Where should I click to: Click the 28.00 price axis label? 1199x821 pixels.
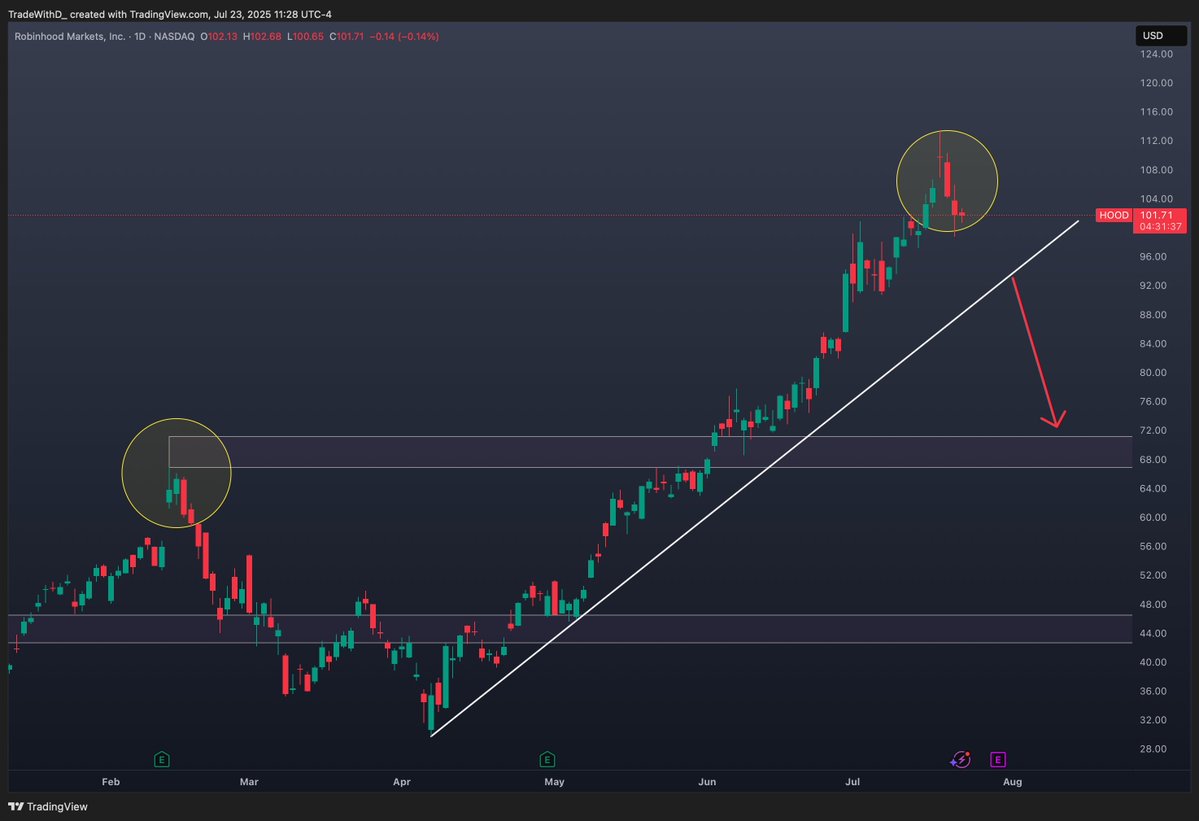1153,749
